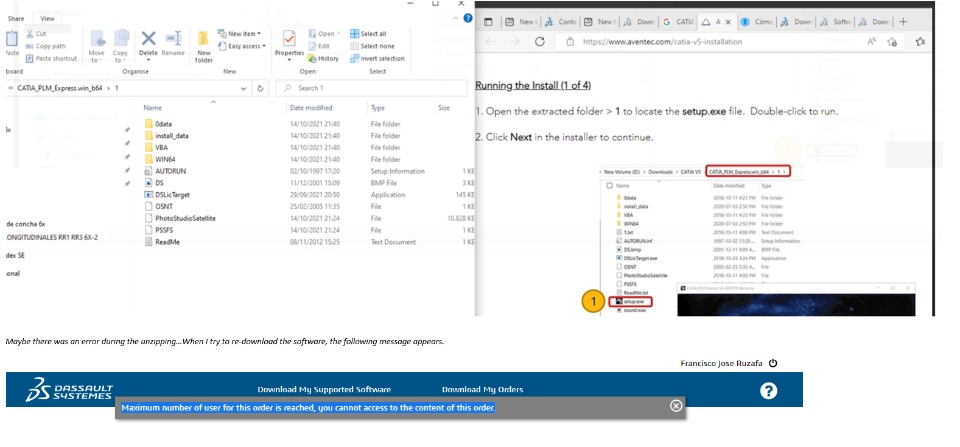960x447 pixels.
Task: Click the History icon in Open group
Action: click(312, 58)
